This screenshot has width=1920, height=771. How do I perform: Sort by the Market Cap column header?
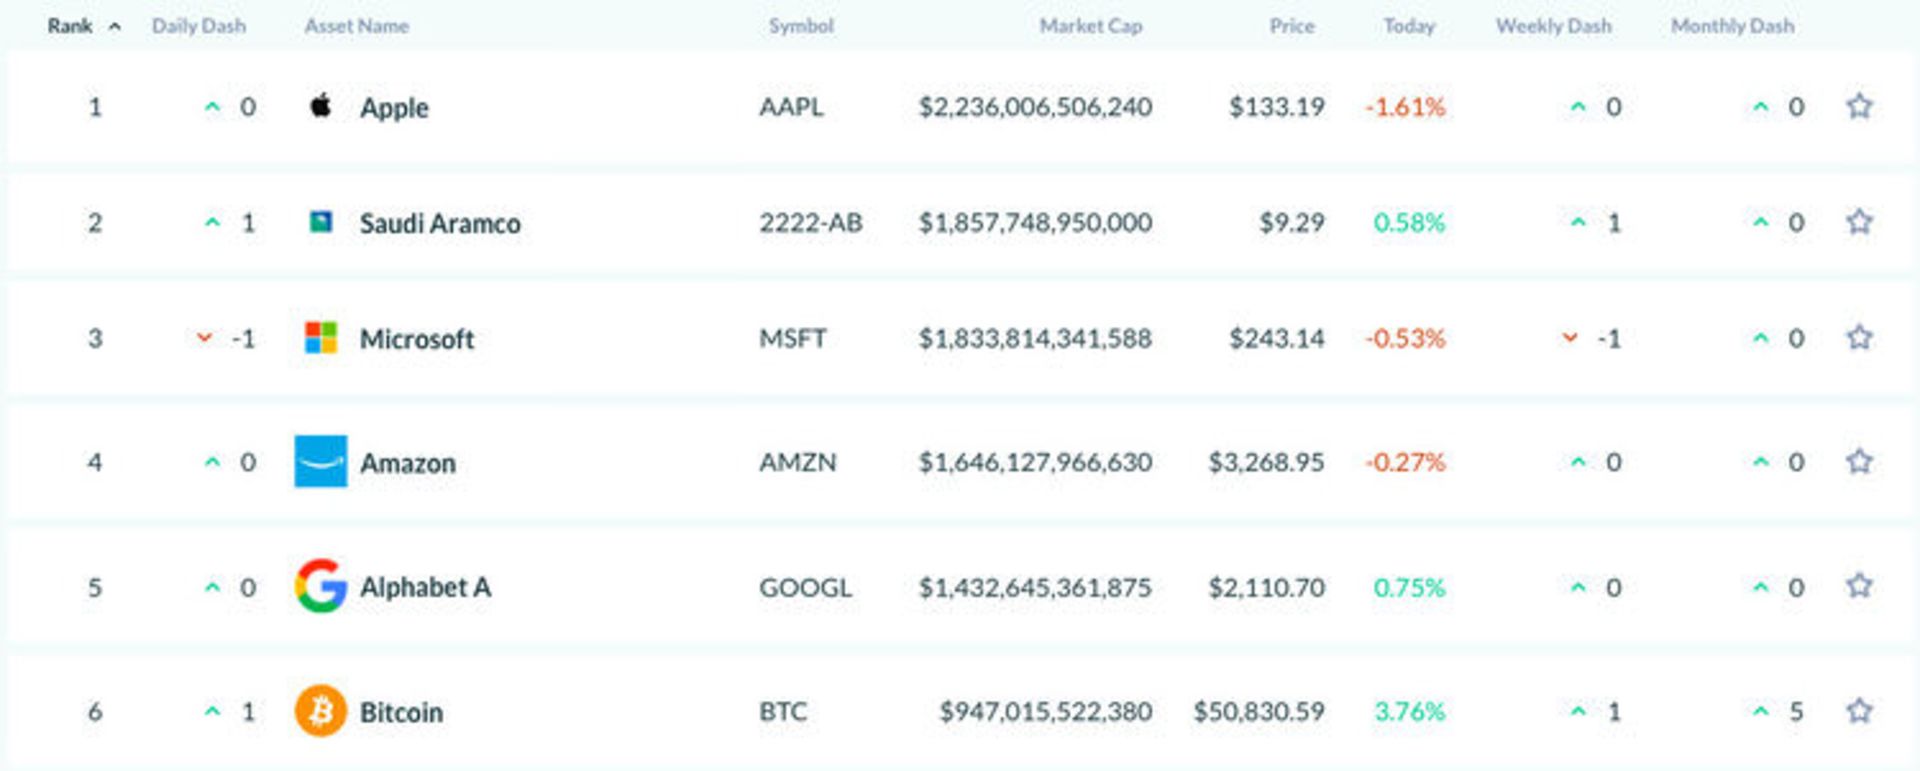(1090, 27)
